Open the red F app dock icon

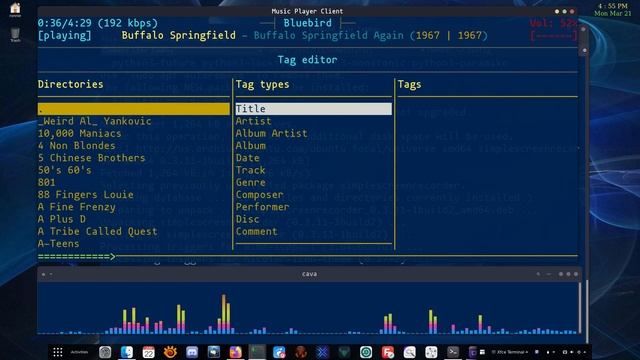pos(388,352)
